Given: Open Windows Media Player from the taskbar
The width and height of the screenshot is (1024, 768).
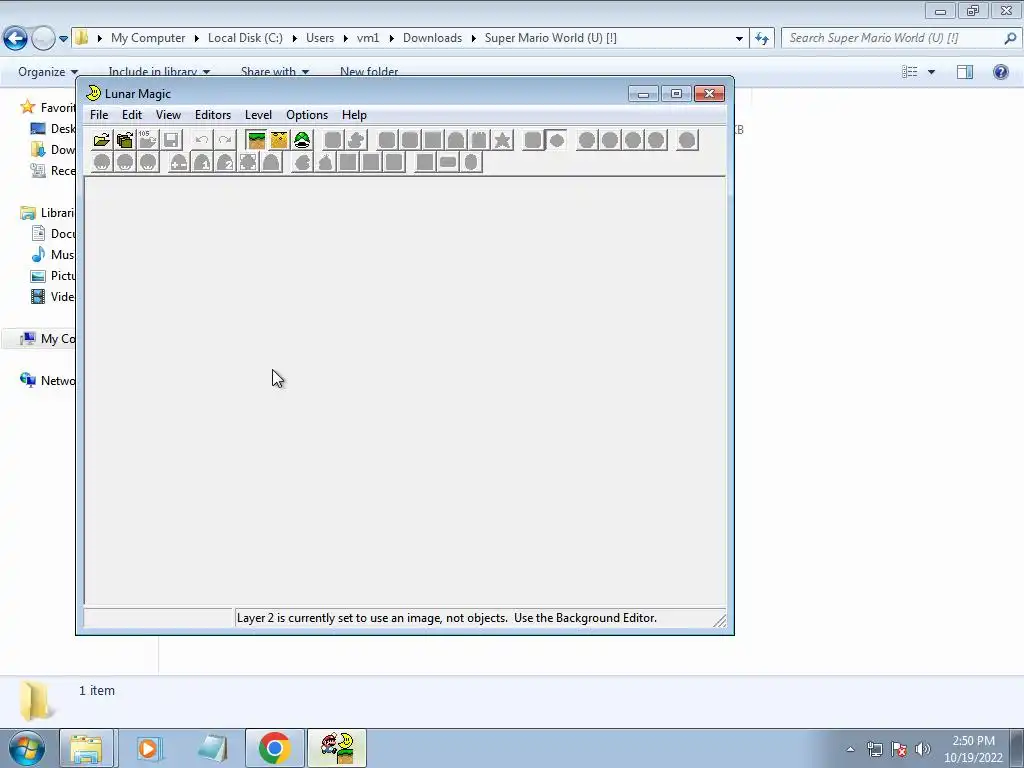Looking at the screenshot, I should pos(148,748).
